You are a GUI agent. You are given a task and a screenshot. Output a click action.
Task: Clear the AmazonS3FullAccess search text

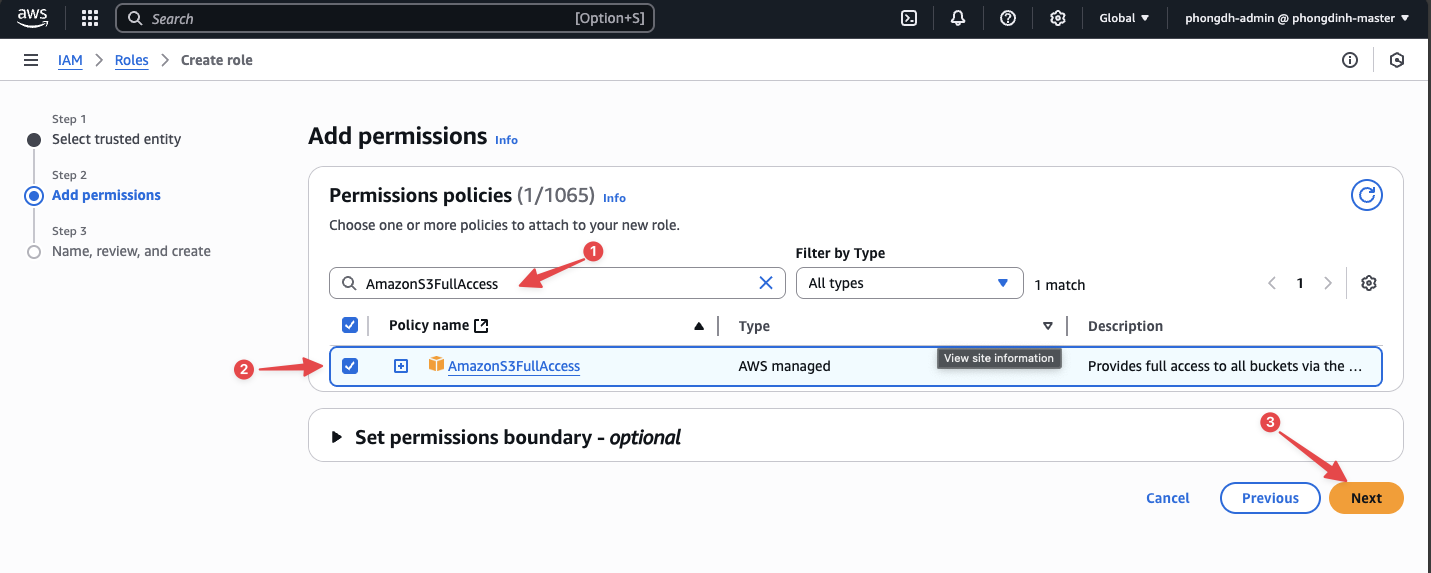[766, 283]
